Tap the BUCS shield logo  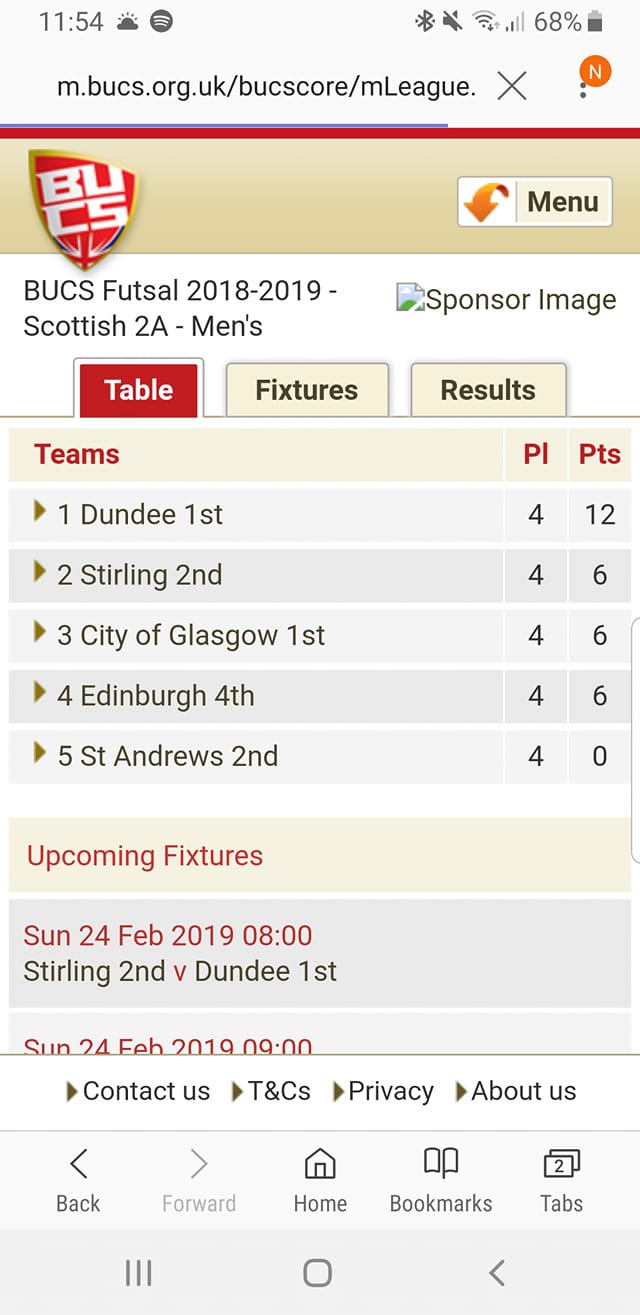click(83, 208)
